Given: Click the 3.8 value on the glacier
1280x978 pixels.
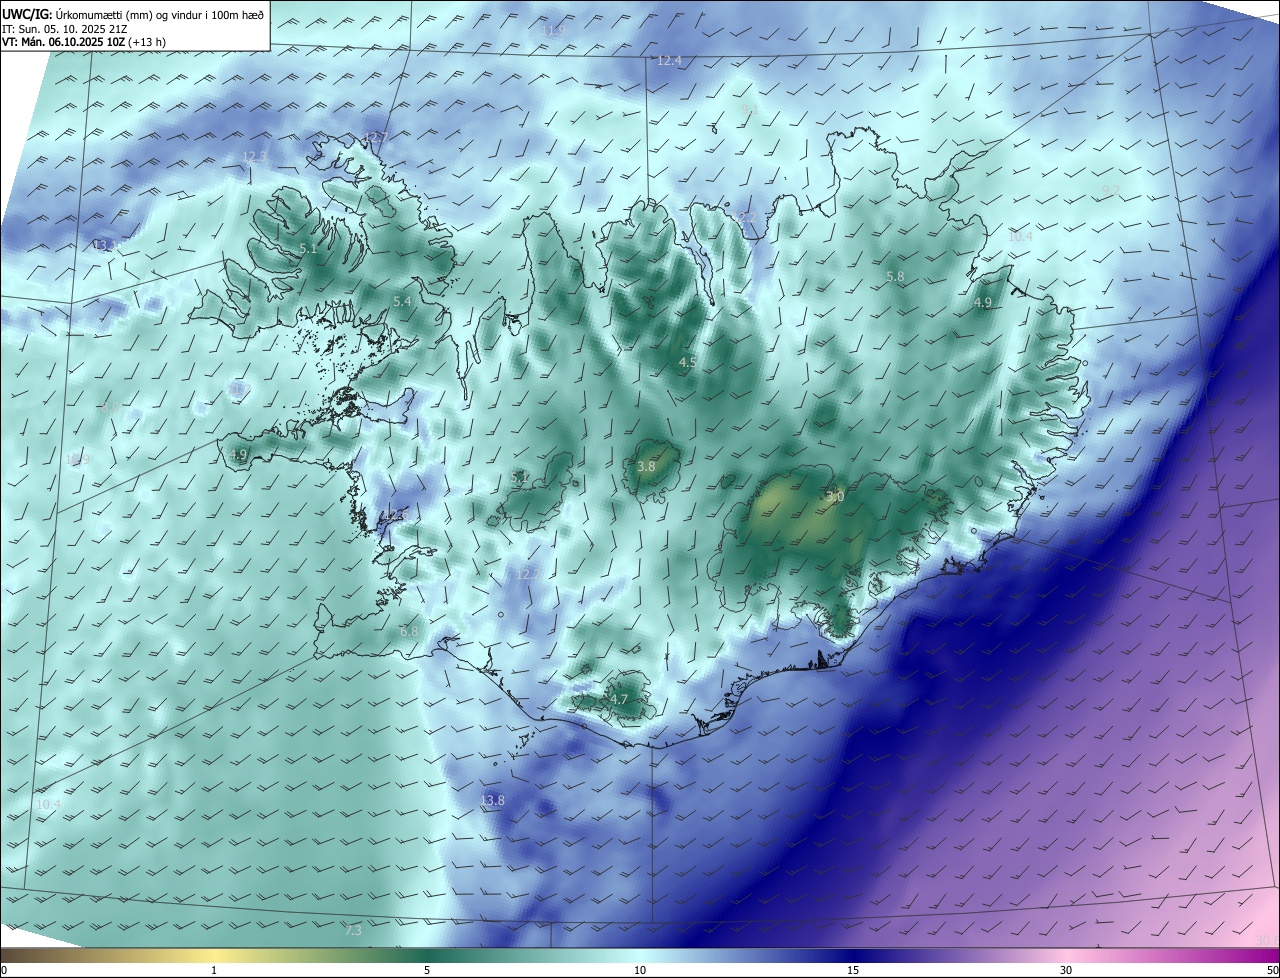Looking at the screenshot, I should (646, 467).
